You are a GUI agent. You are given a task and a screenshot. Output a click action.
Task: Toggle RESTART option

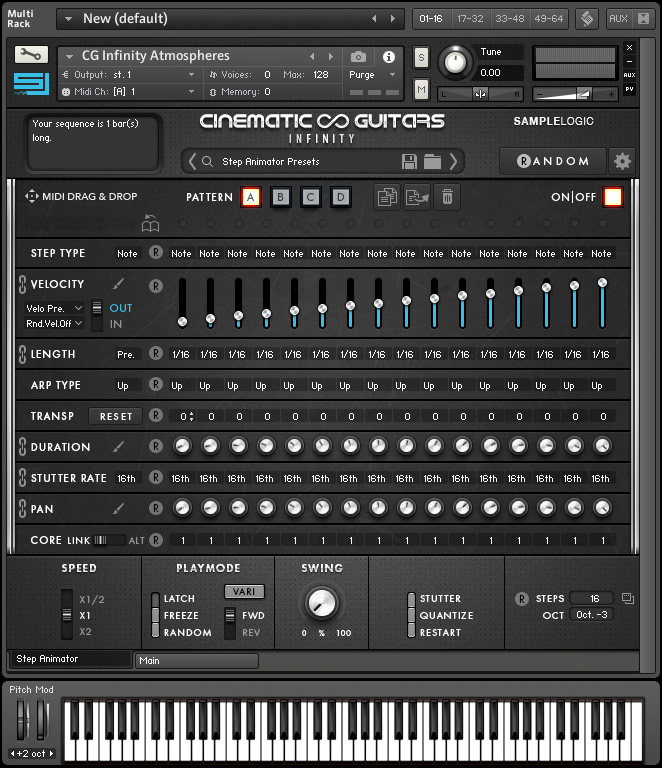tap(411, 631)
